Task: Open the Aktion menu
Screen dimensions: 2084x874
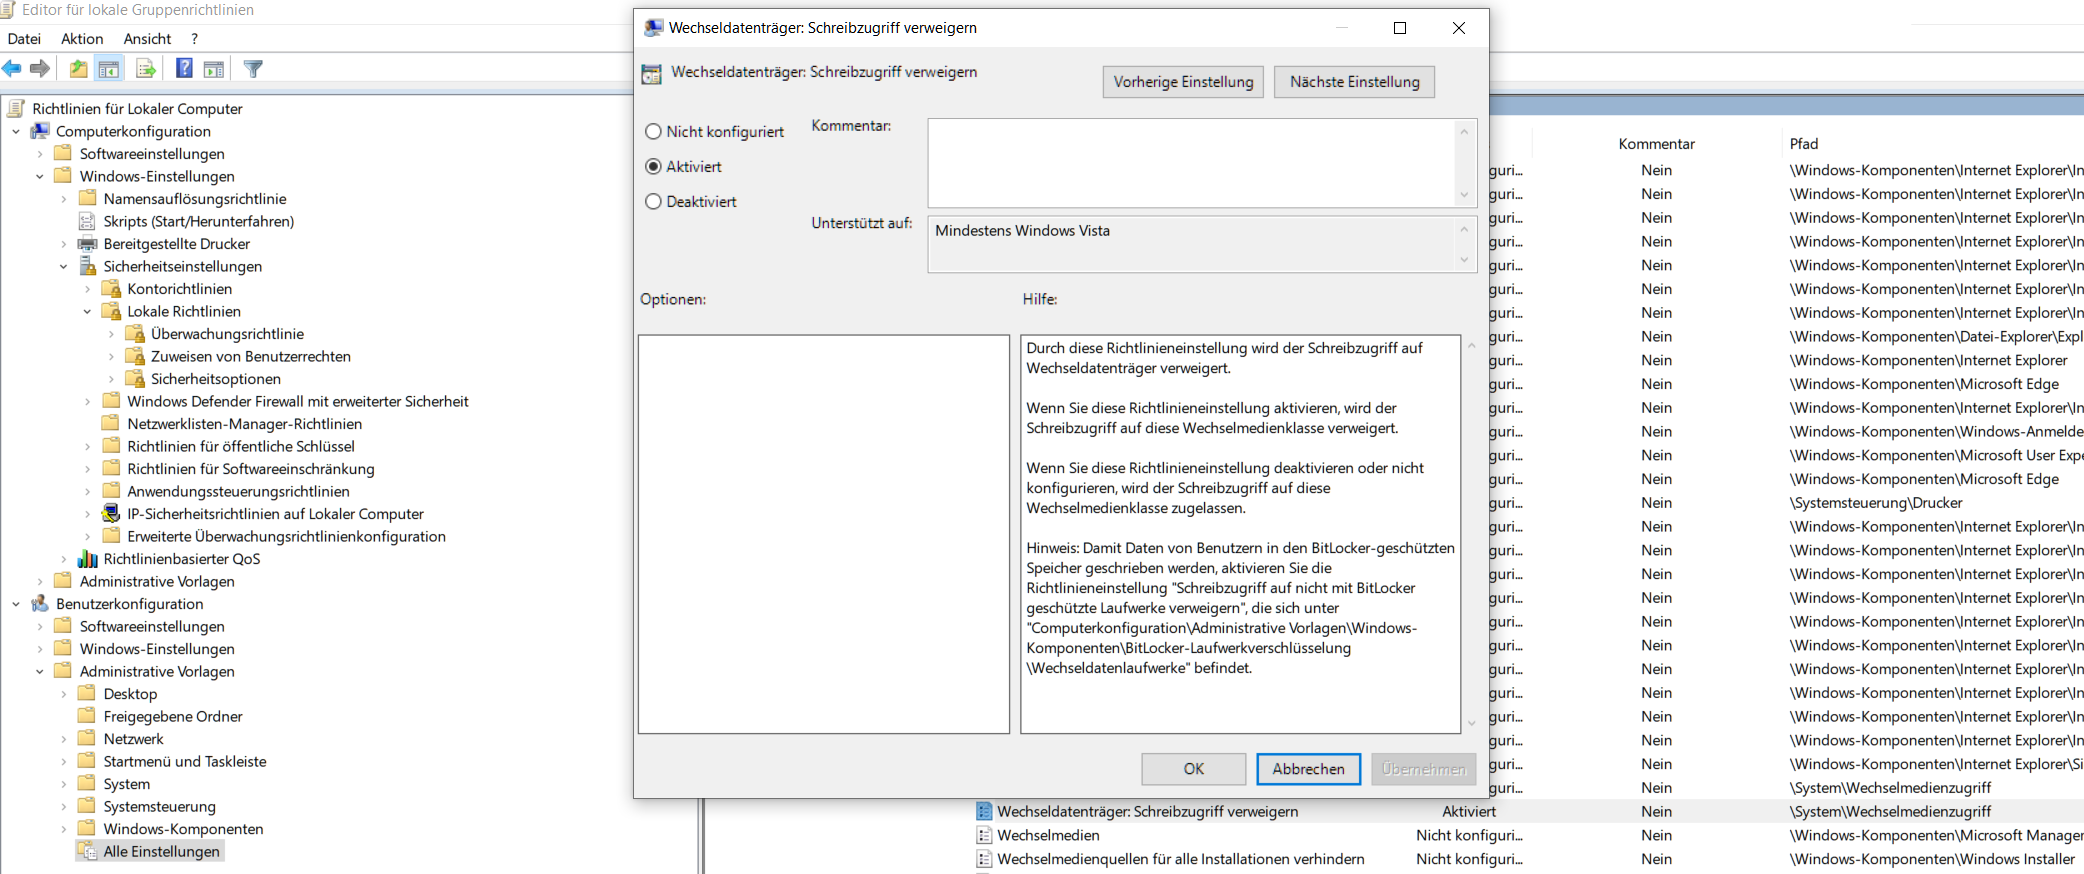Action: click(82, 39)
